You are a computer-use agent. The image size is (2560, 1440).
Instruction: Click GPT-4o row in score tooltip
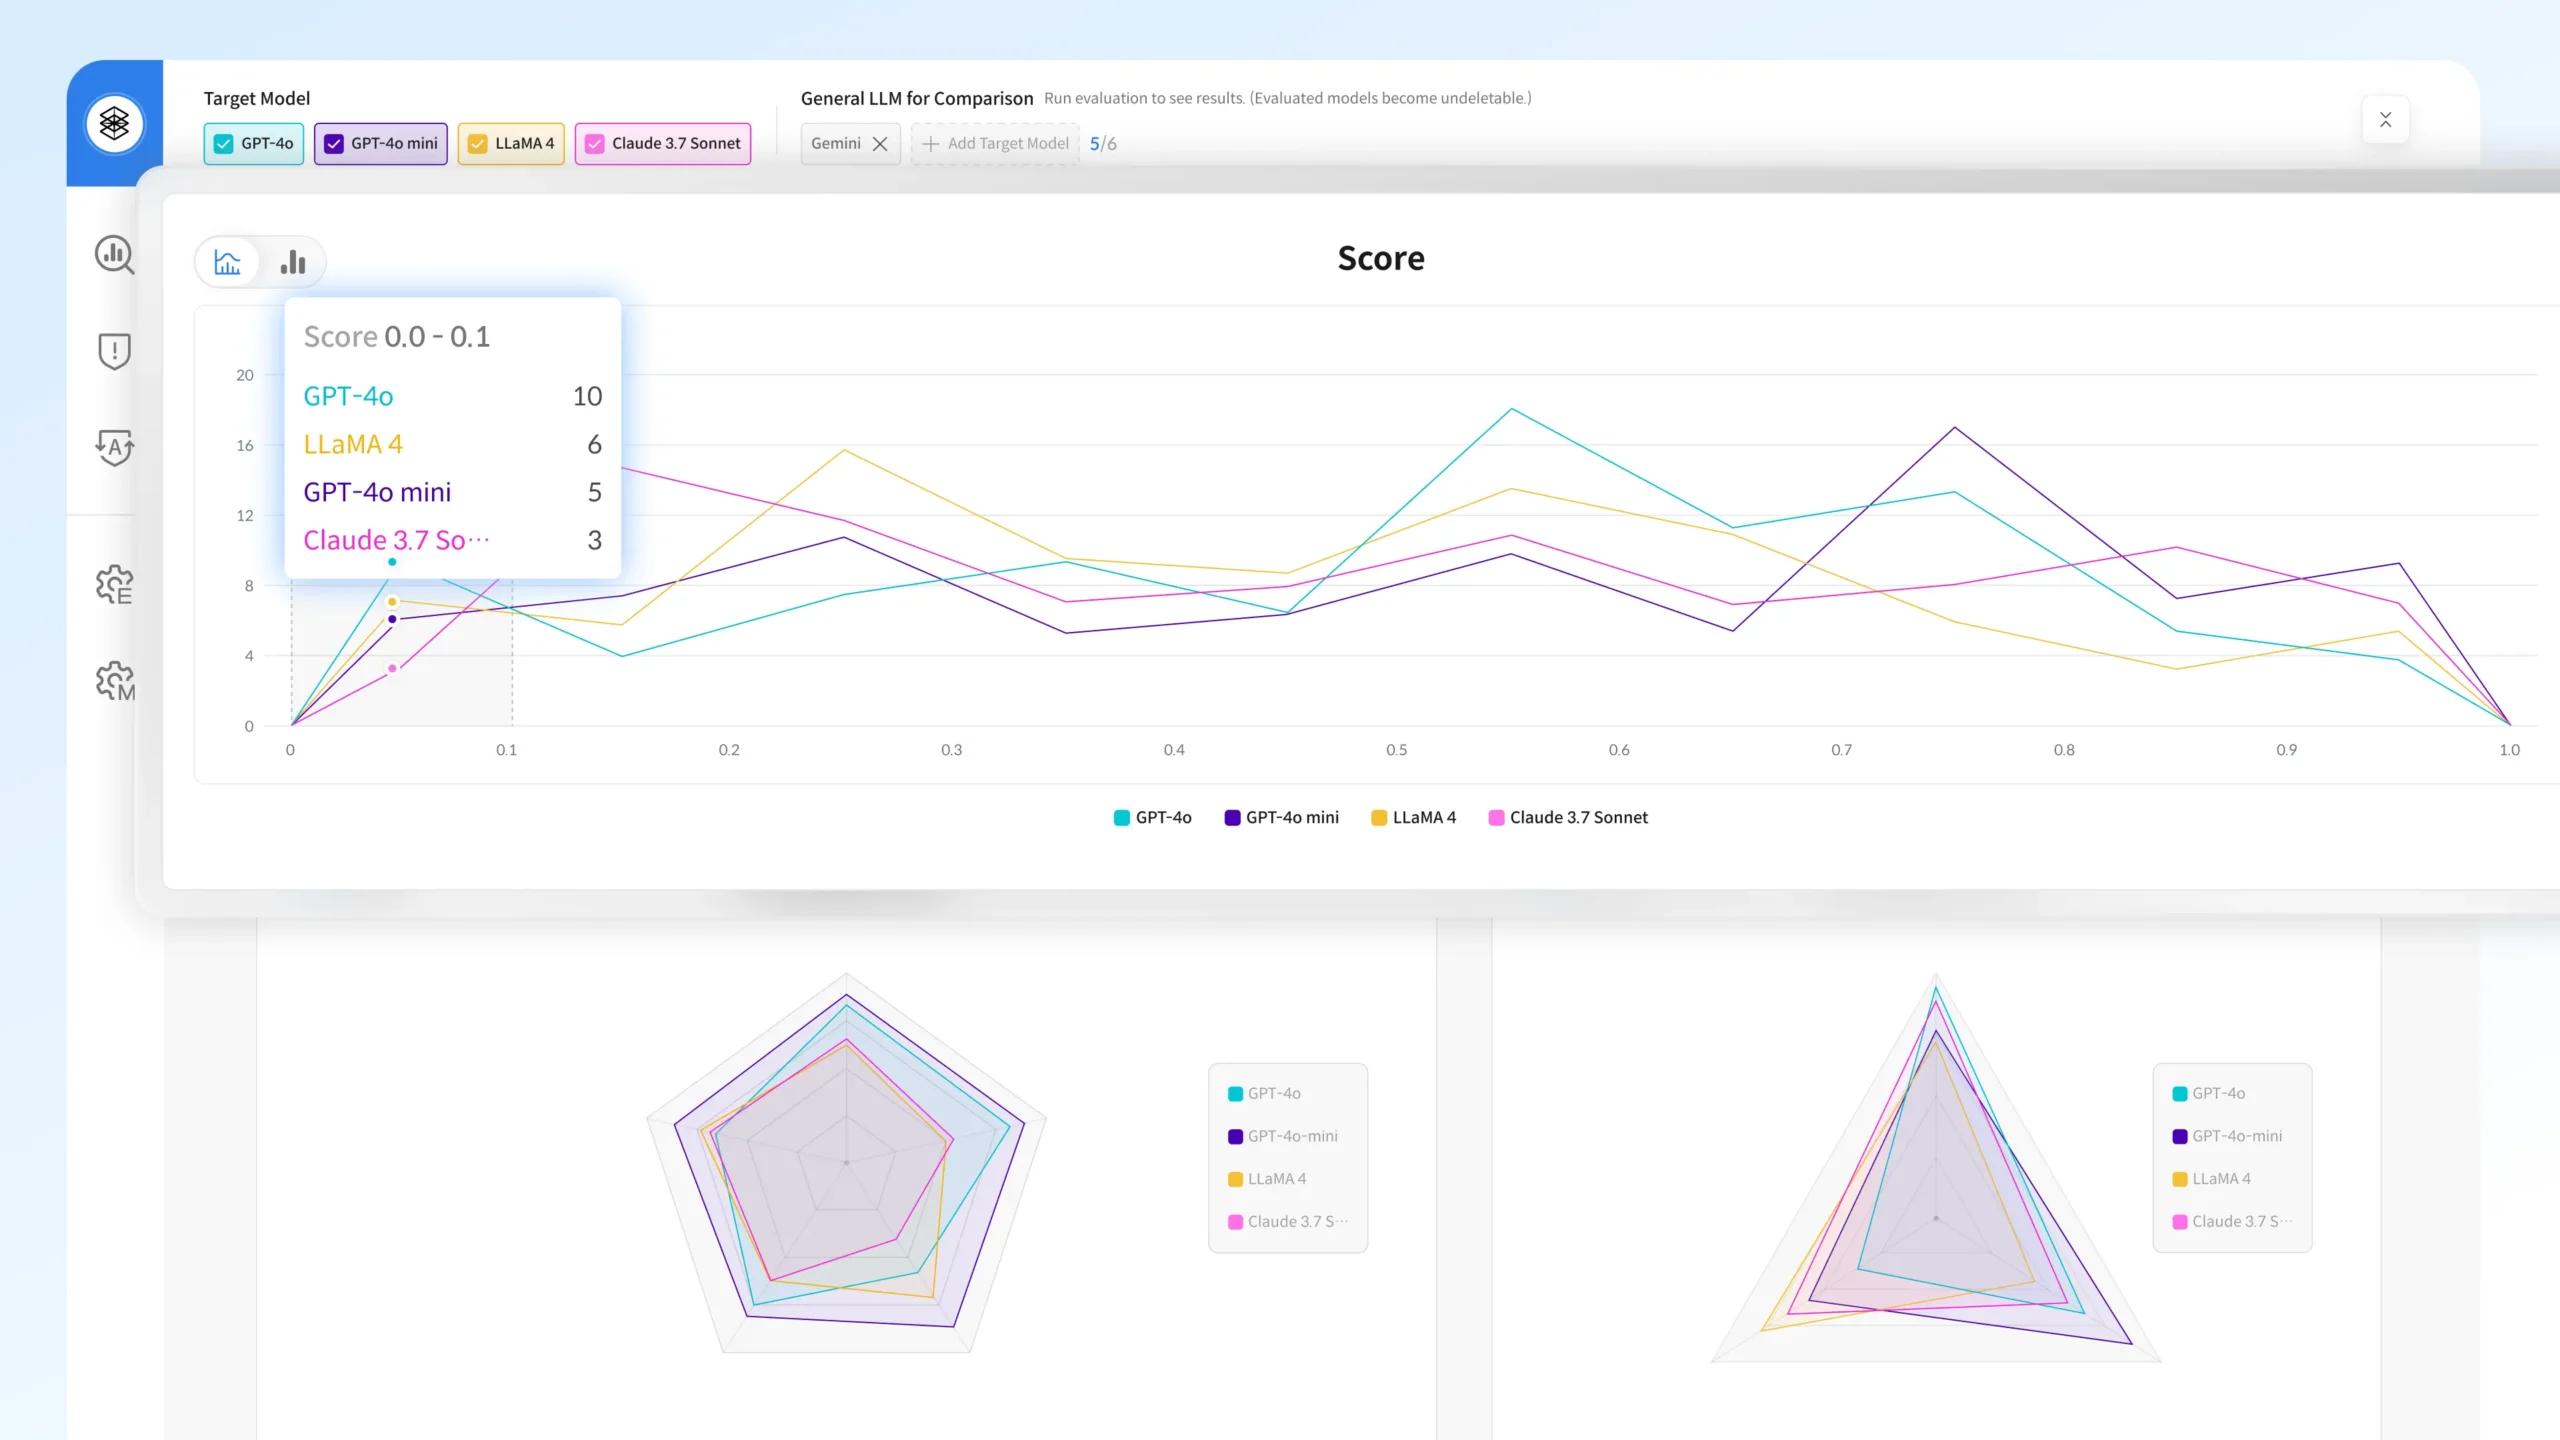coord(453,396)
